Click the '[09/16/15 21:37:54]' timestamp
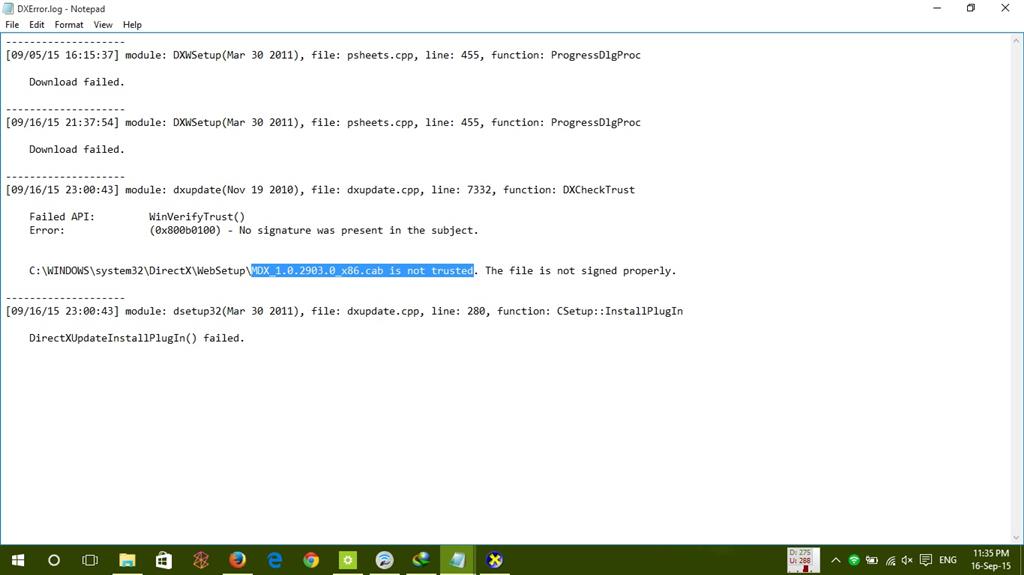Image resolution: width=1024 pixels, height=575 pixels. [x=63, y=123]
